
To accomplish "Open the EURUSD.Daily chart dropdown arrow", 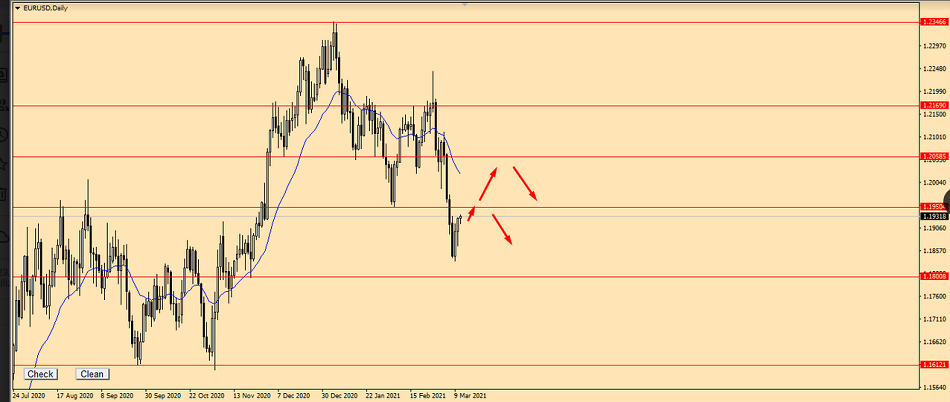I will [x=17, y=8].
